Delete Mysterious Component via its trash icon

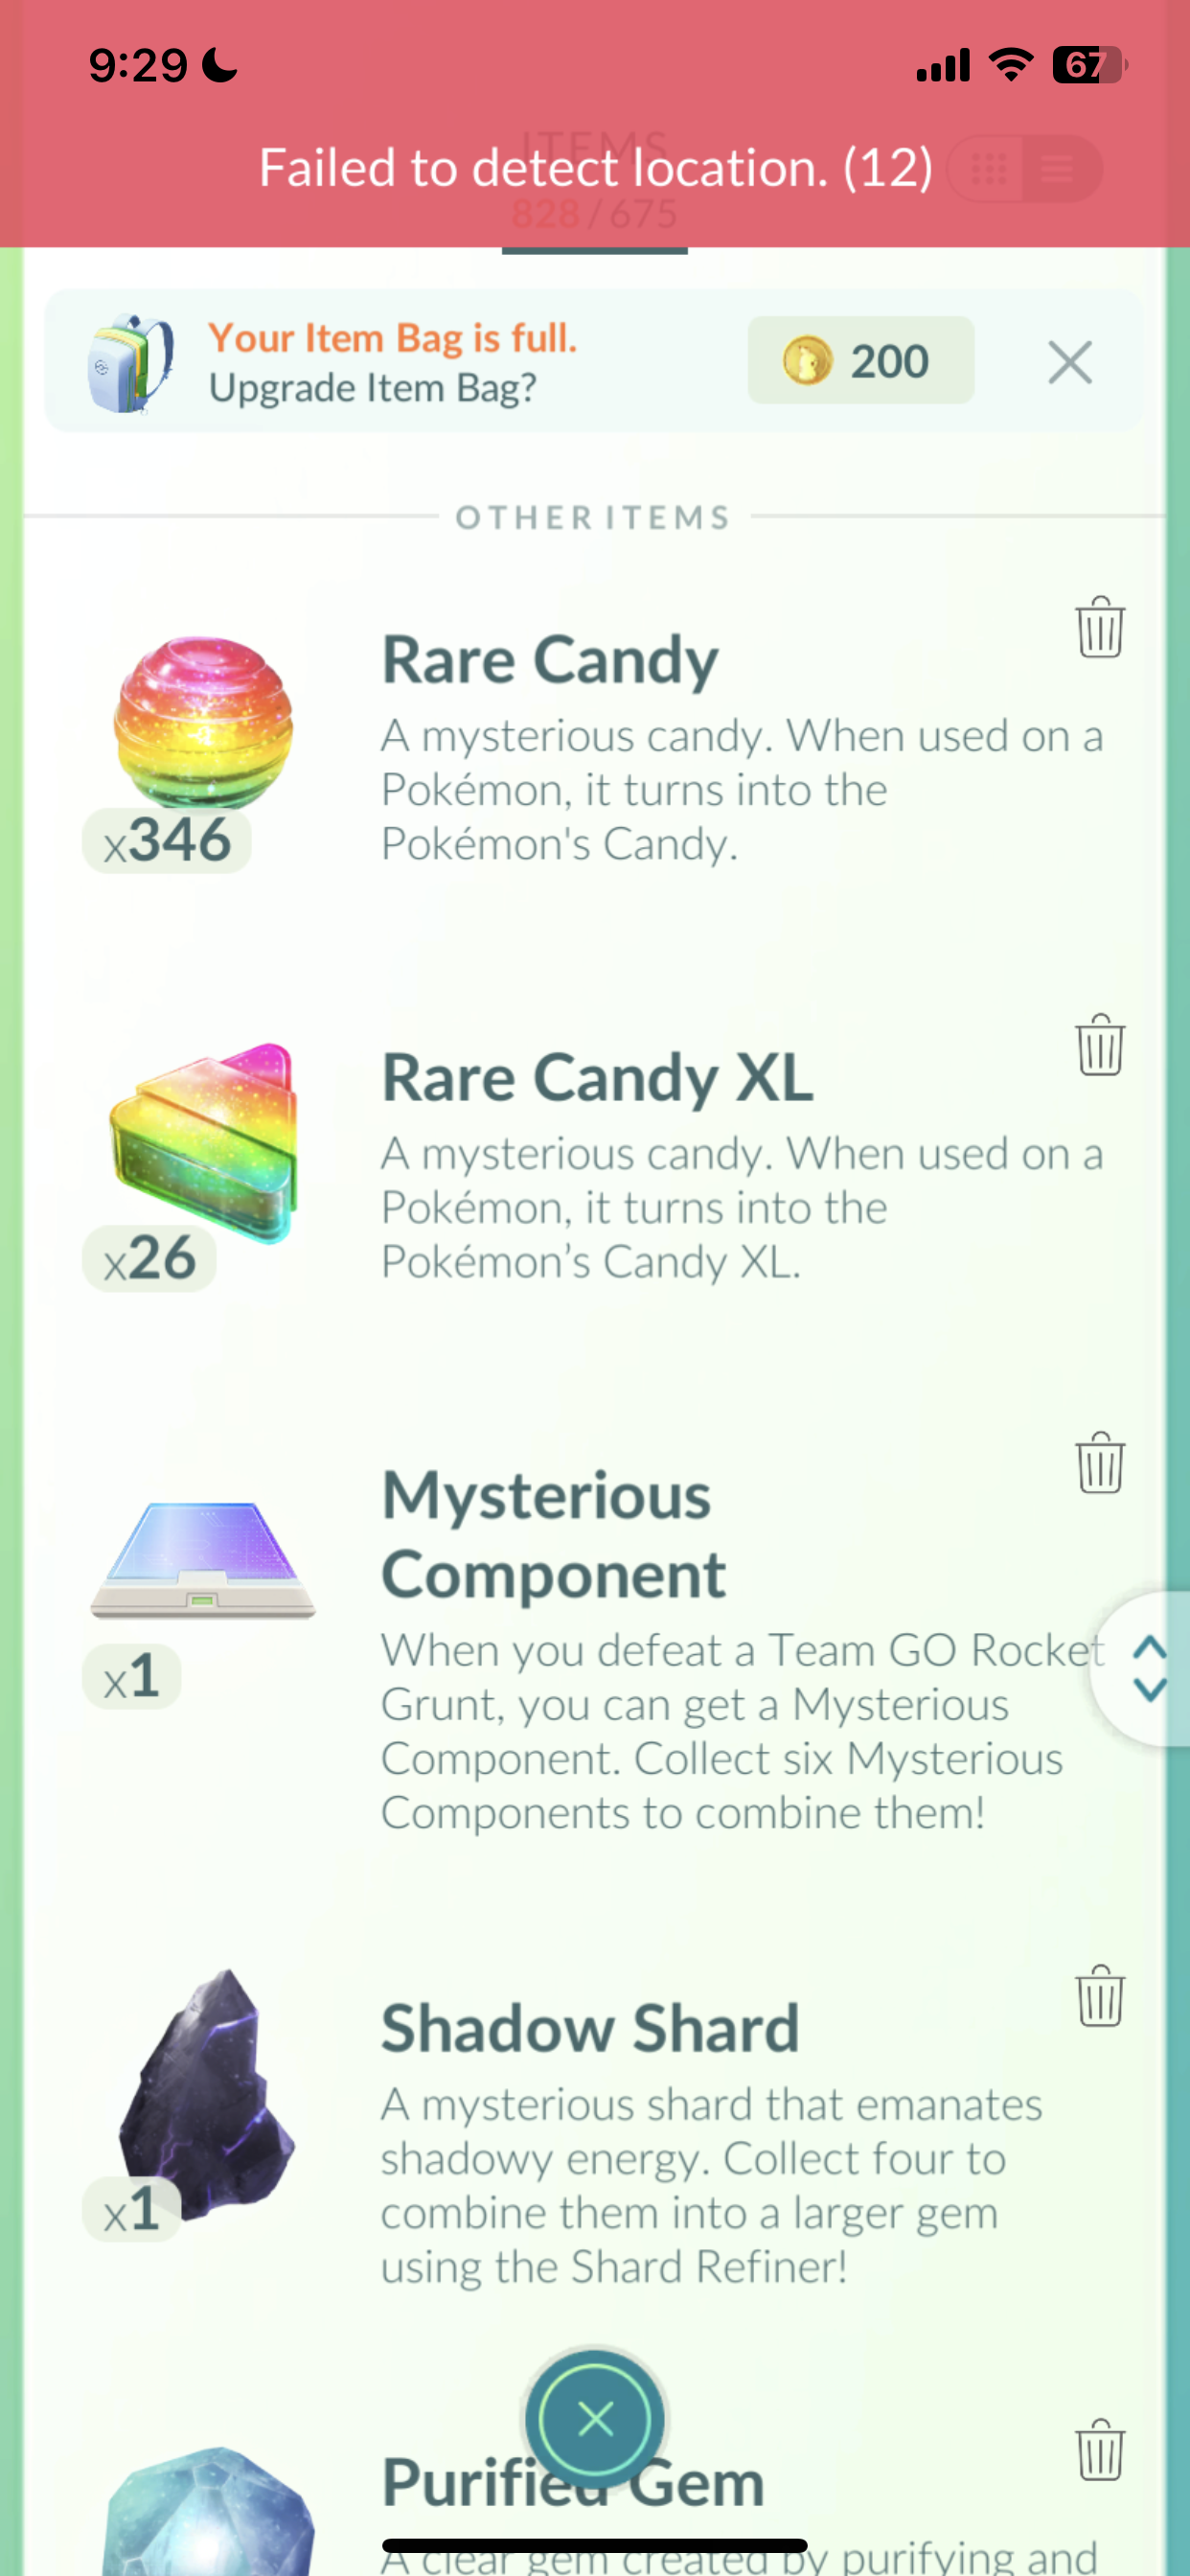pyautogui.click(x=1100, y=1462)
